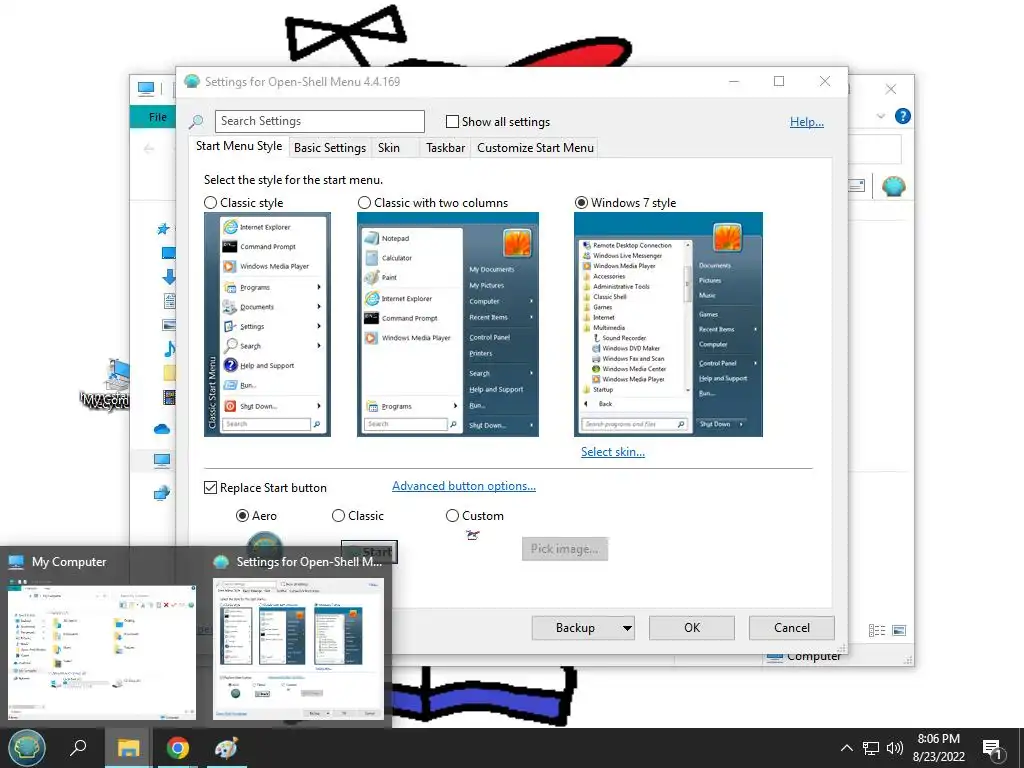This screenshot has width=1024, height=768.
Task: Open Start Menu Style tab
Action: coord(239,146)
